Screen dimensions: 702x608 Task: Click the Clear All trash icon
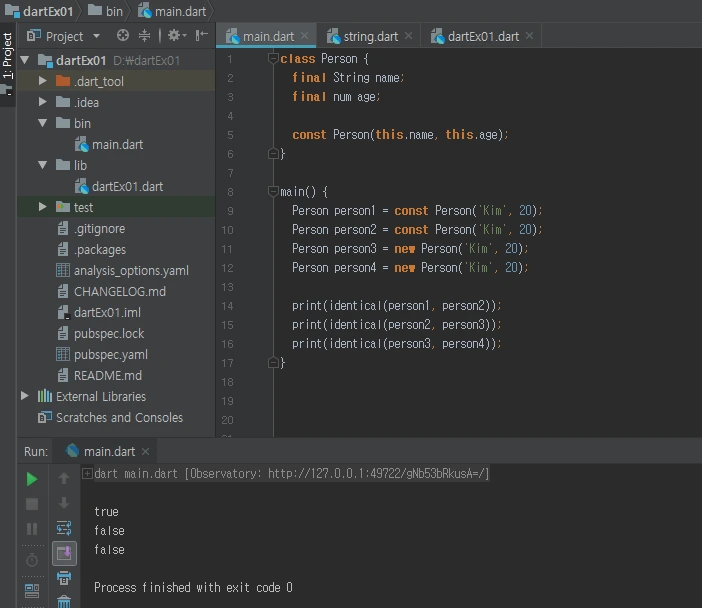pos(64,601)
